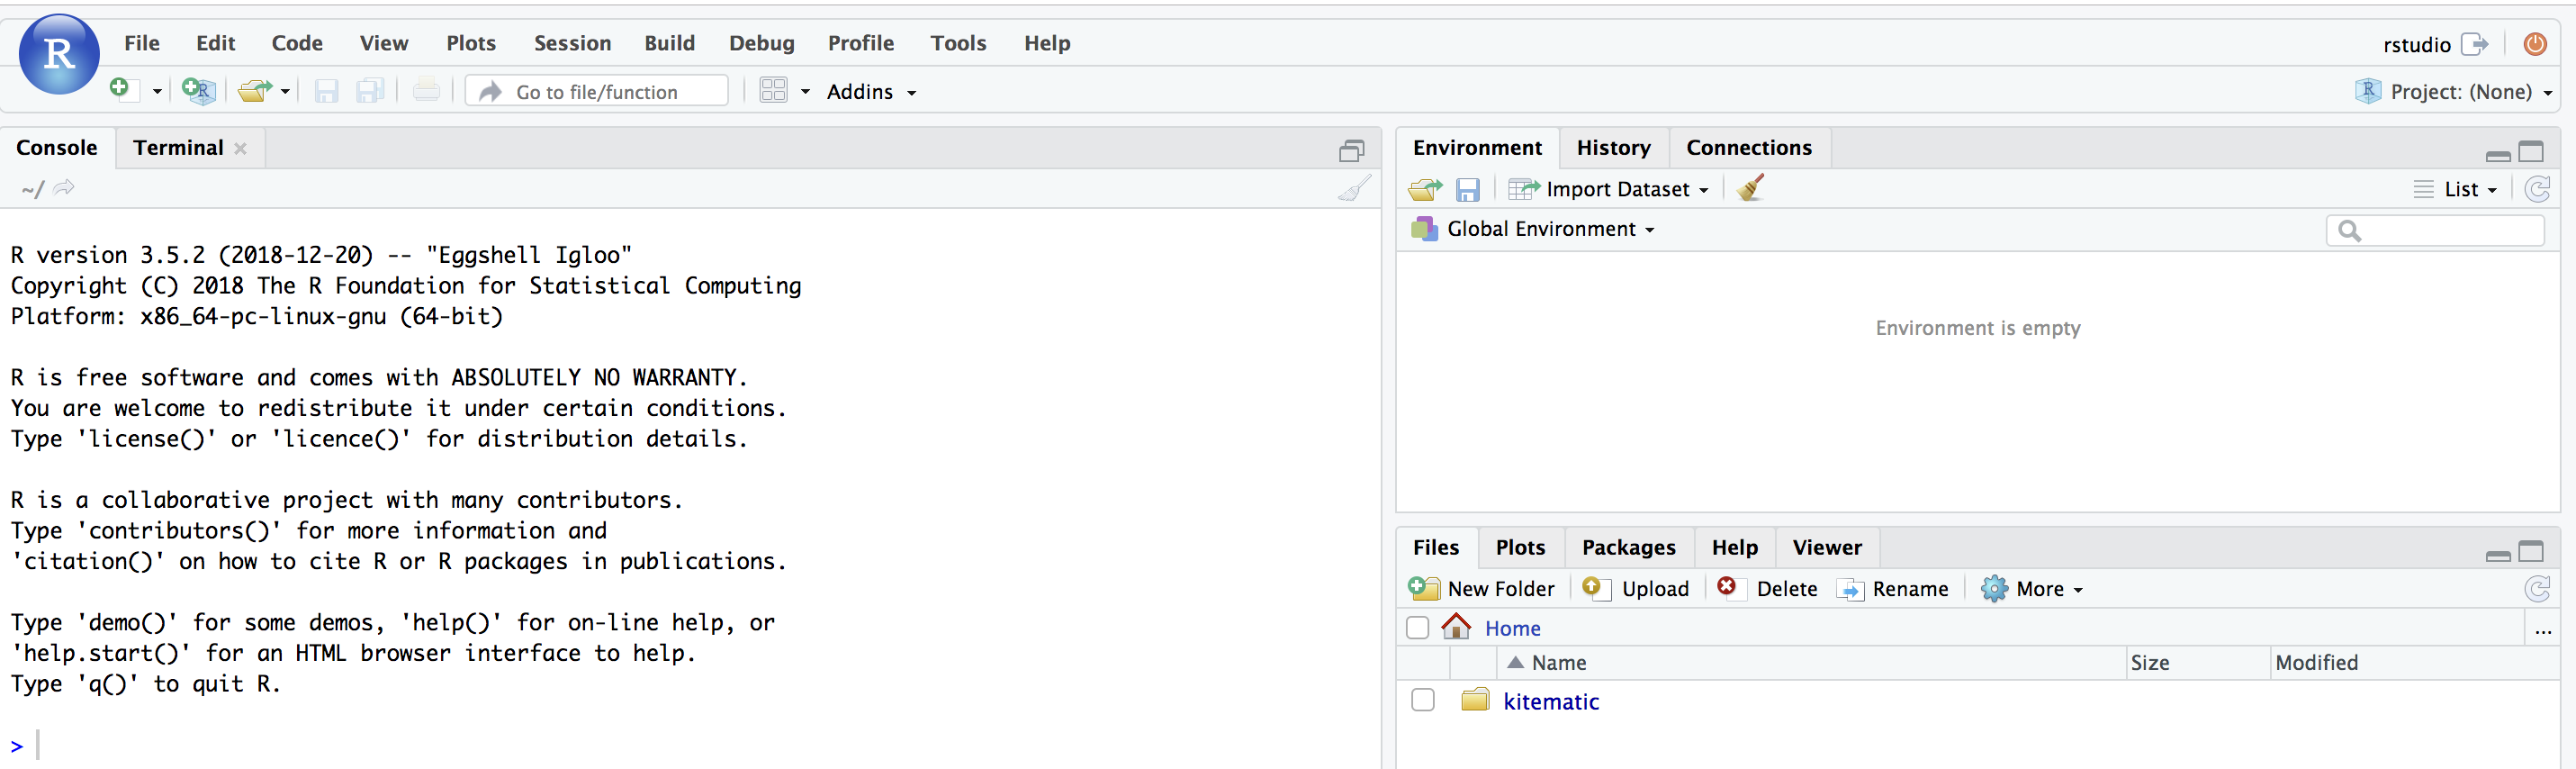Open the More gear dropdown

pos(2032,589)
